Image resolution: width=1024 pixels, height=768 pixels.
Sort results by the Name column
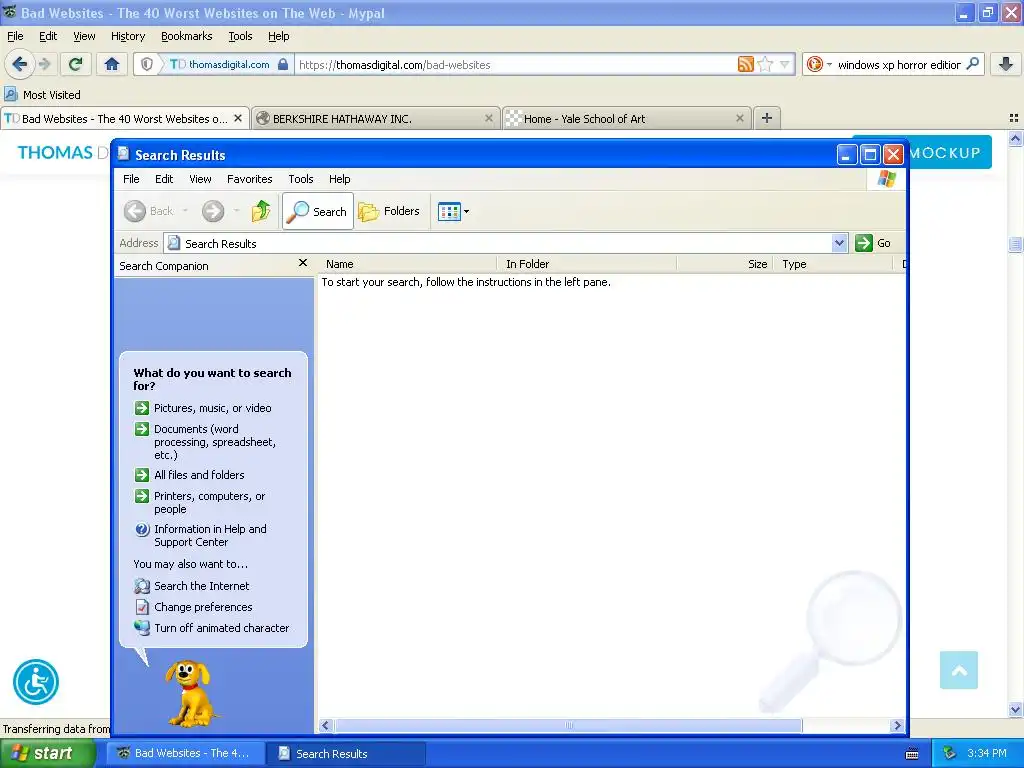[408, 264]
